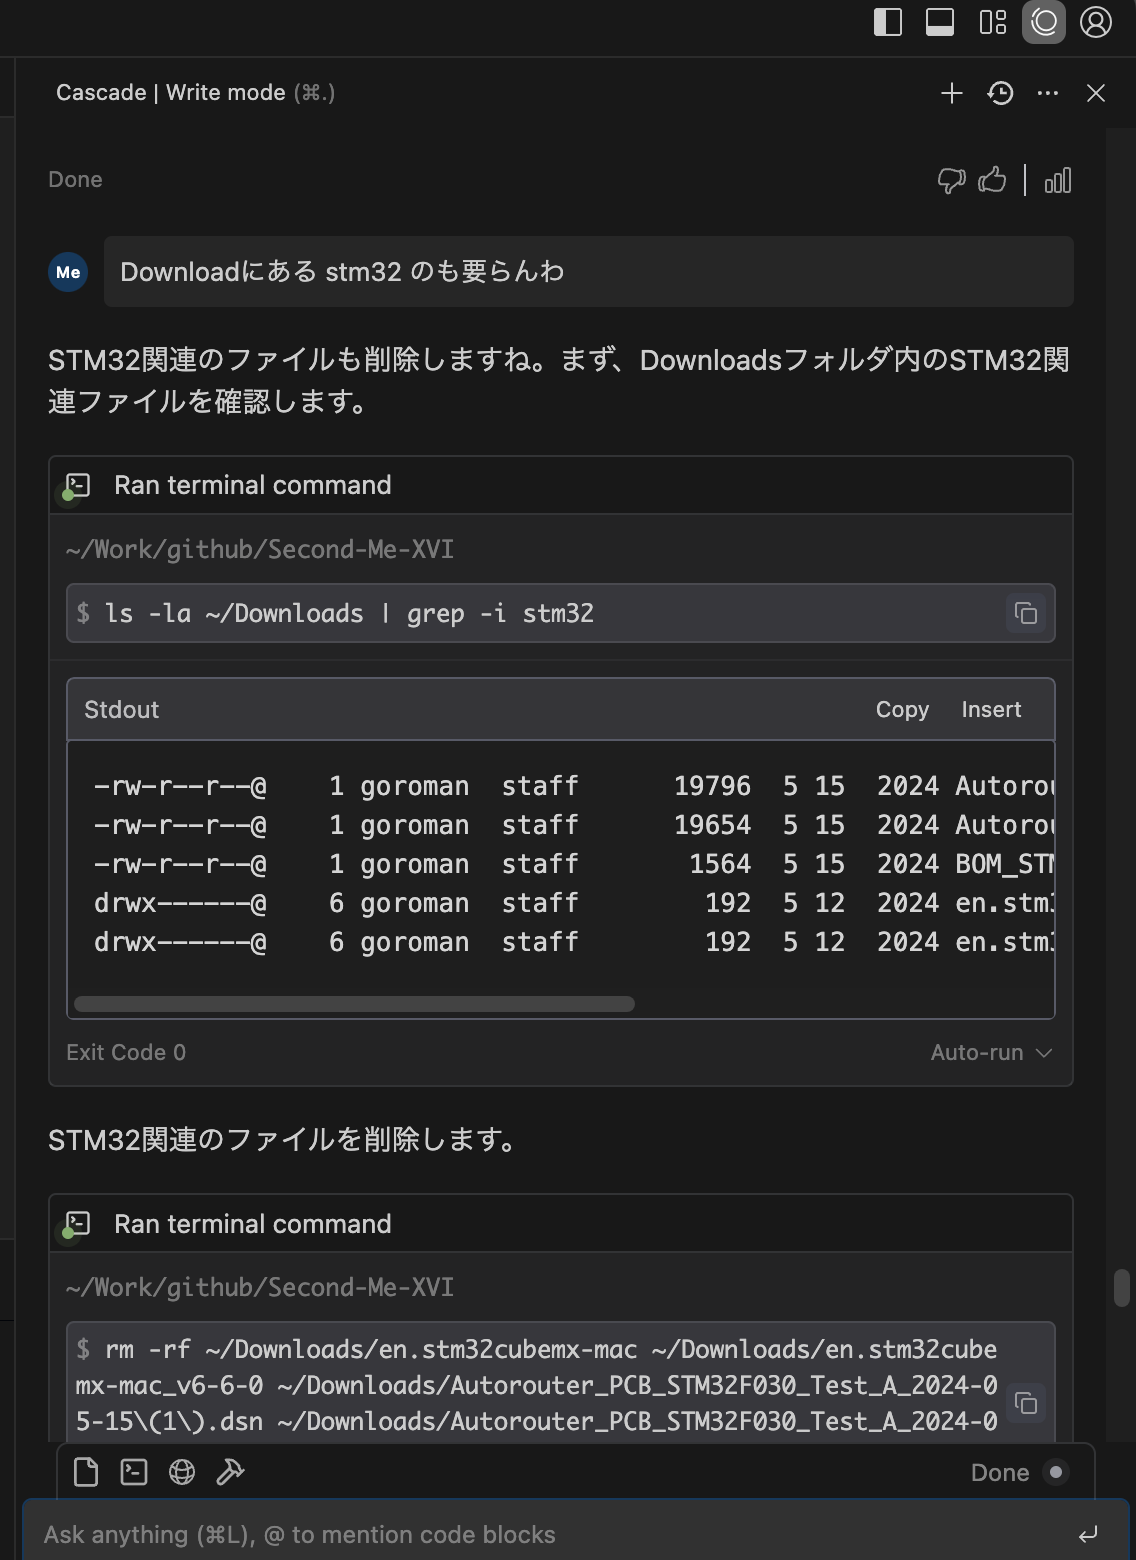Open the Auto-run dropdown

(x=991, y=1052)
